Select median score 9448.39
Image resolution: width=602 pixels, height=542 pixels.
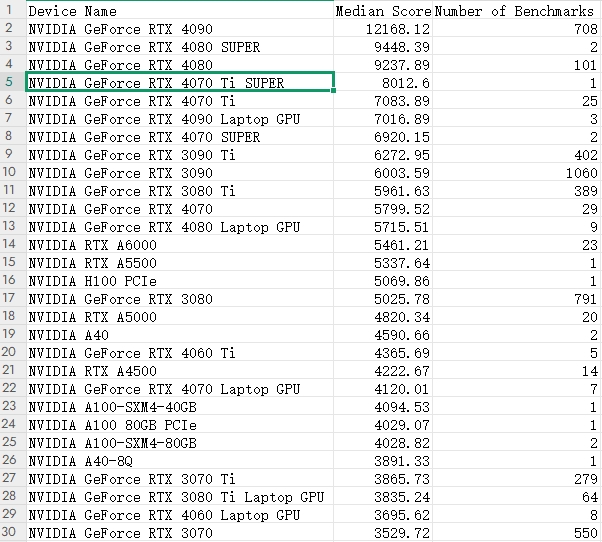[383, 46]
